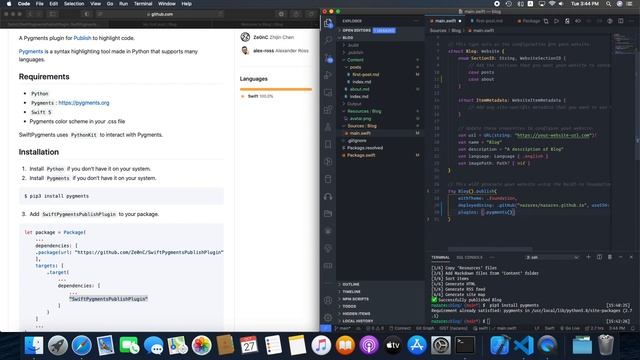This screenshot has height=360, width=640.
Task: Click the split terminal icon
Action: [x=599, y=257]
